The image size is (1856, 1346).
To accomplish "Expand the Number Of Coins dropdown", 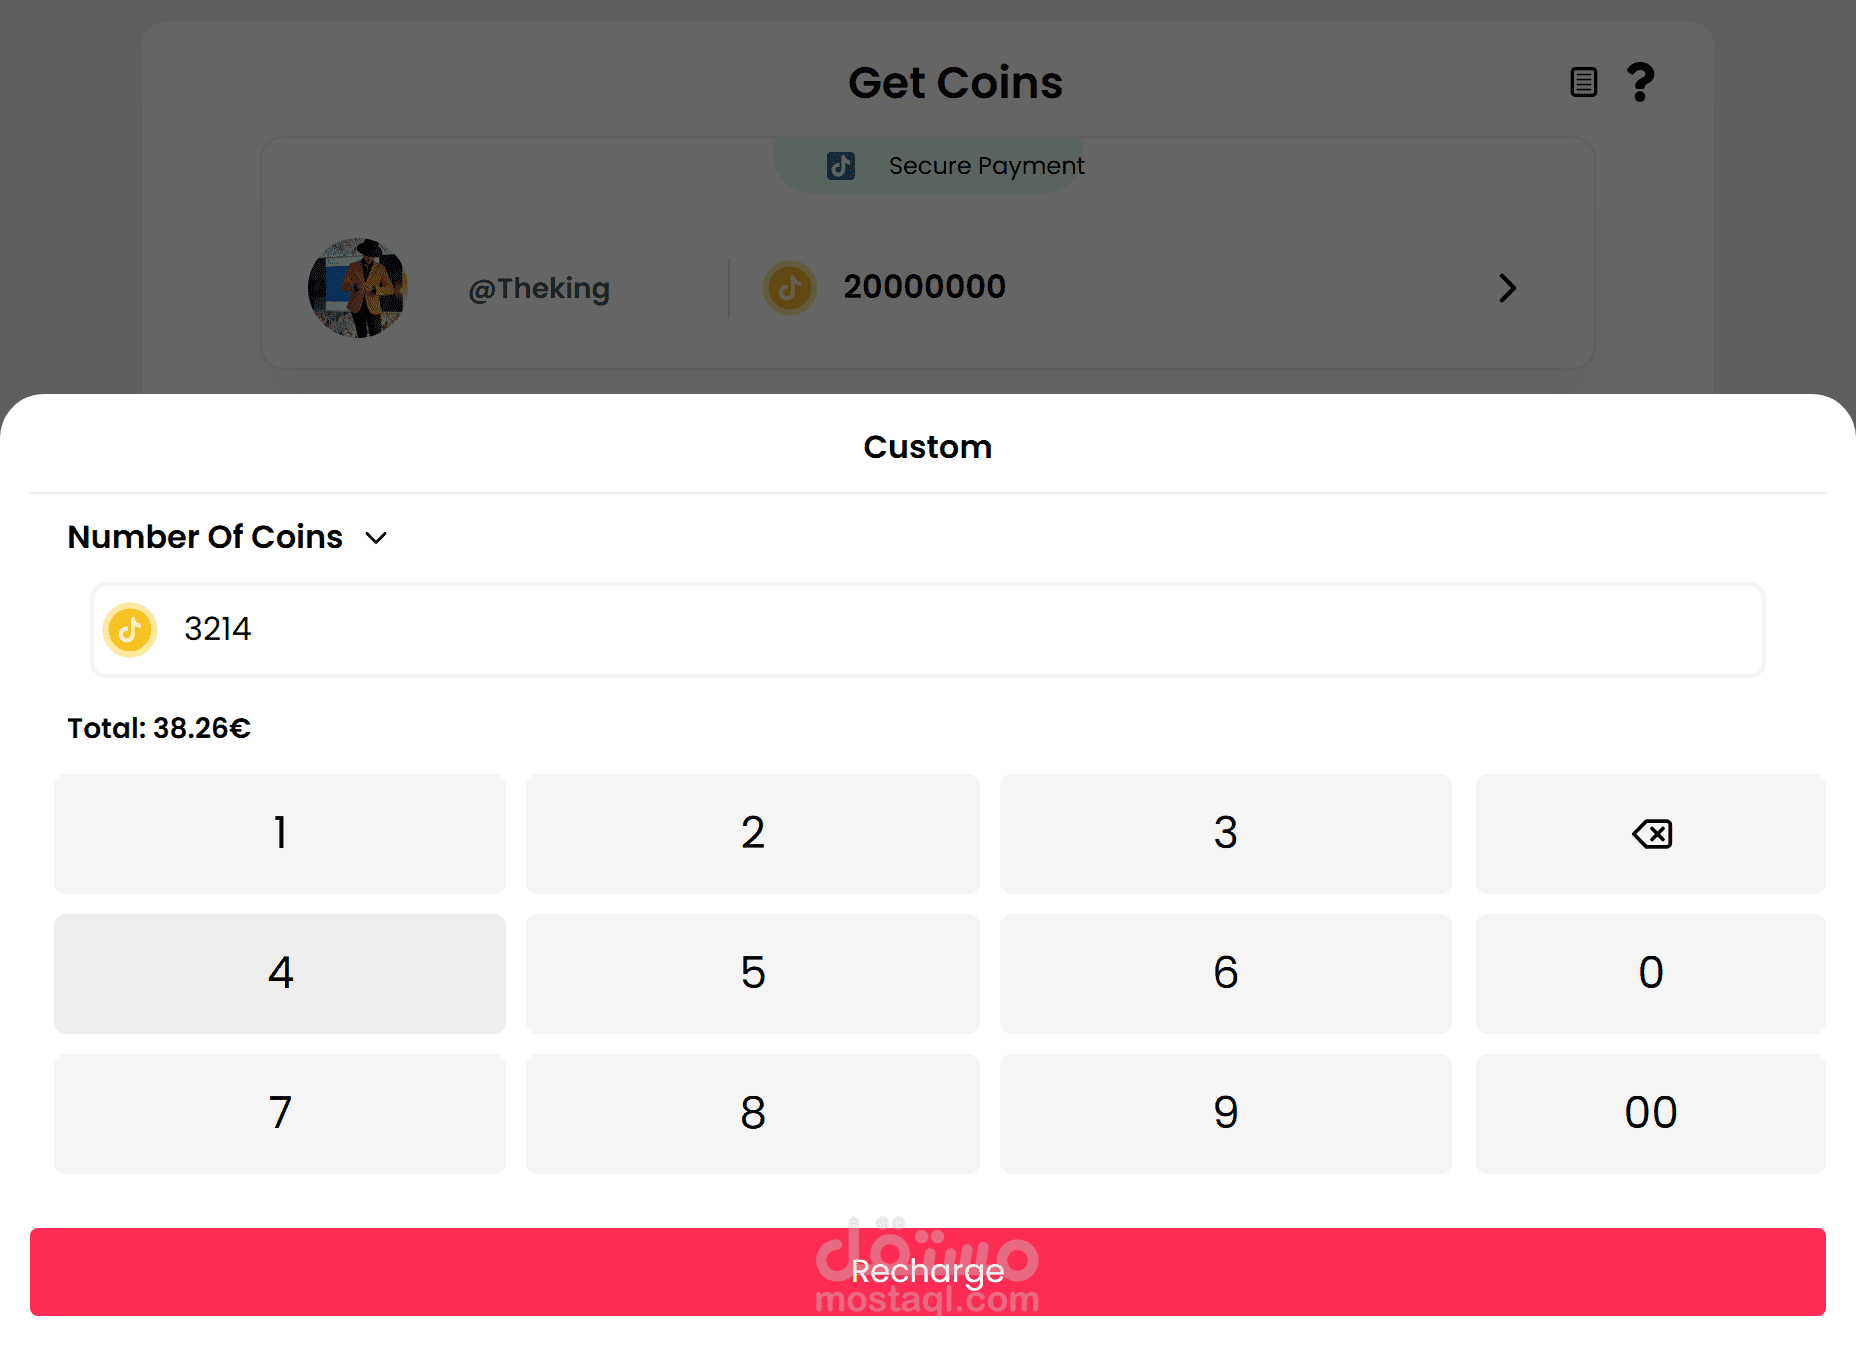I will coord(376,538).
